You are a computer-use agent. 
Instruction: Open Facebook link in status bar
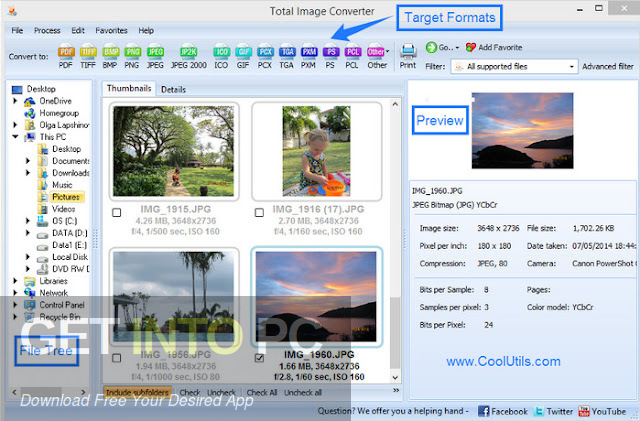[502, 411]
